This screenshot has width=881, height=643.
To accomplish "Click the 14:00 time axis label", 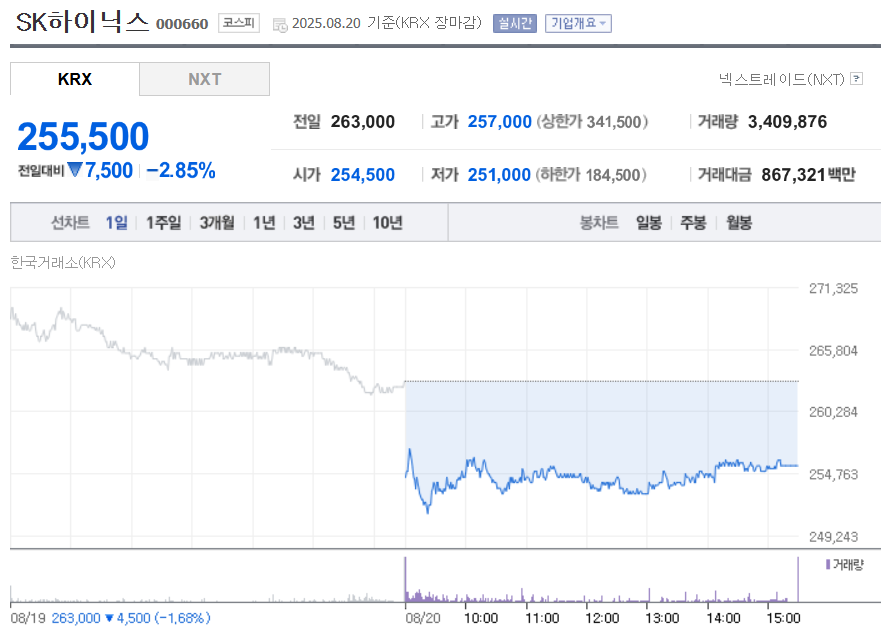I will coord(723,618).
